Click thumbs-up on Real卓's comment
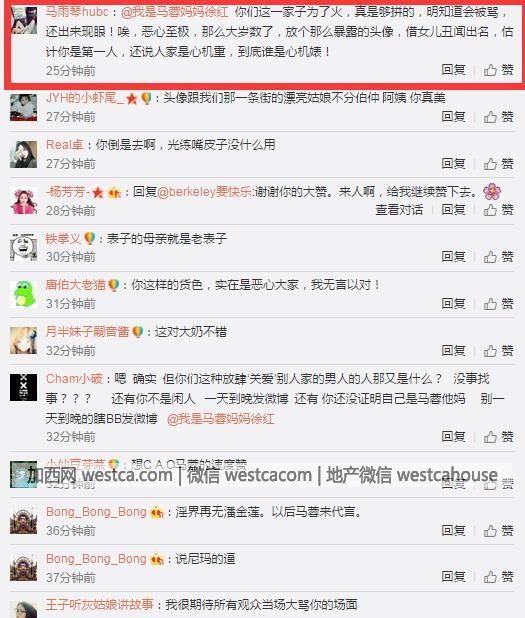 499,164
